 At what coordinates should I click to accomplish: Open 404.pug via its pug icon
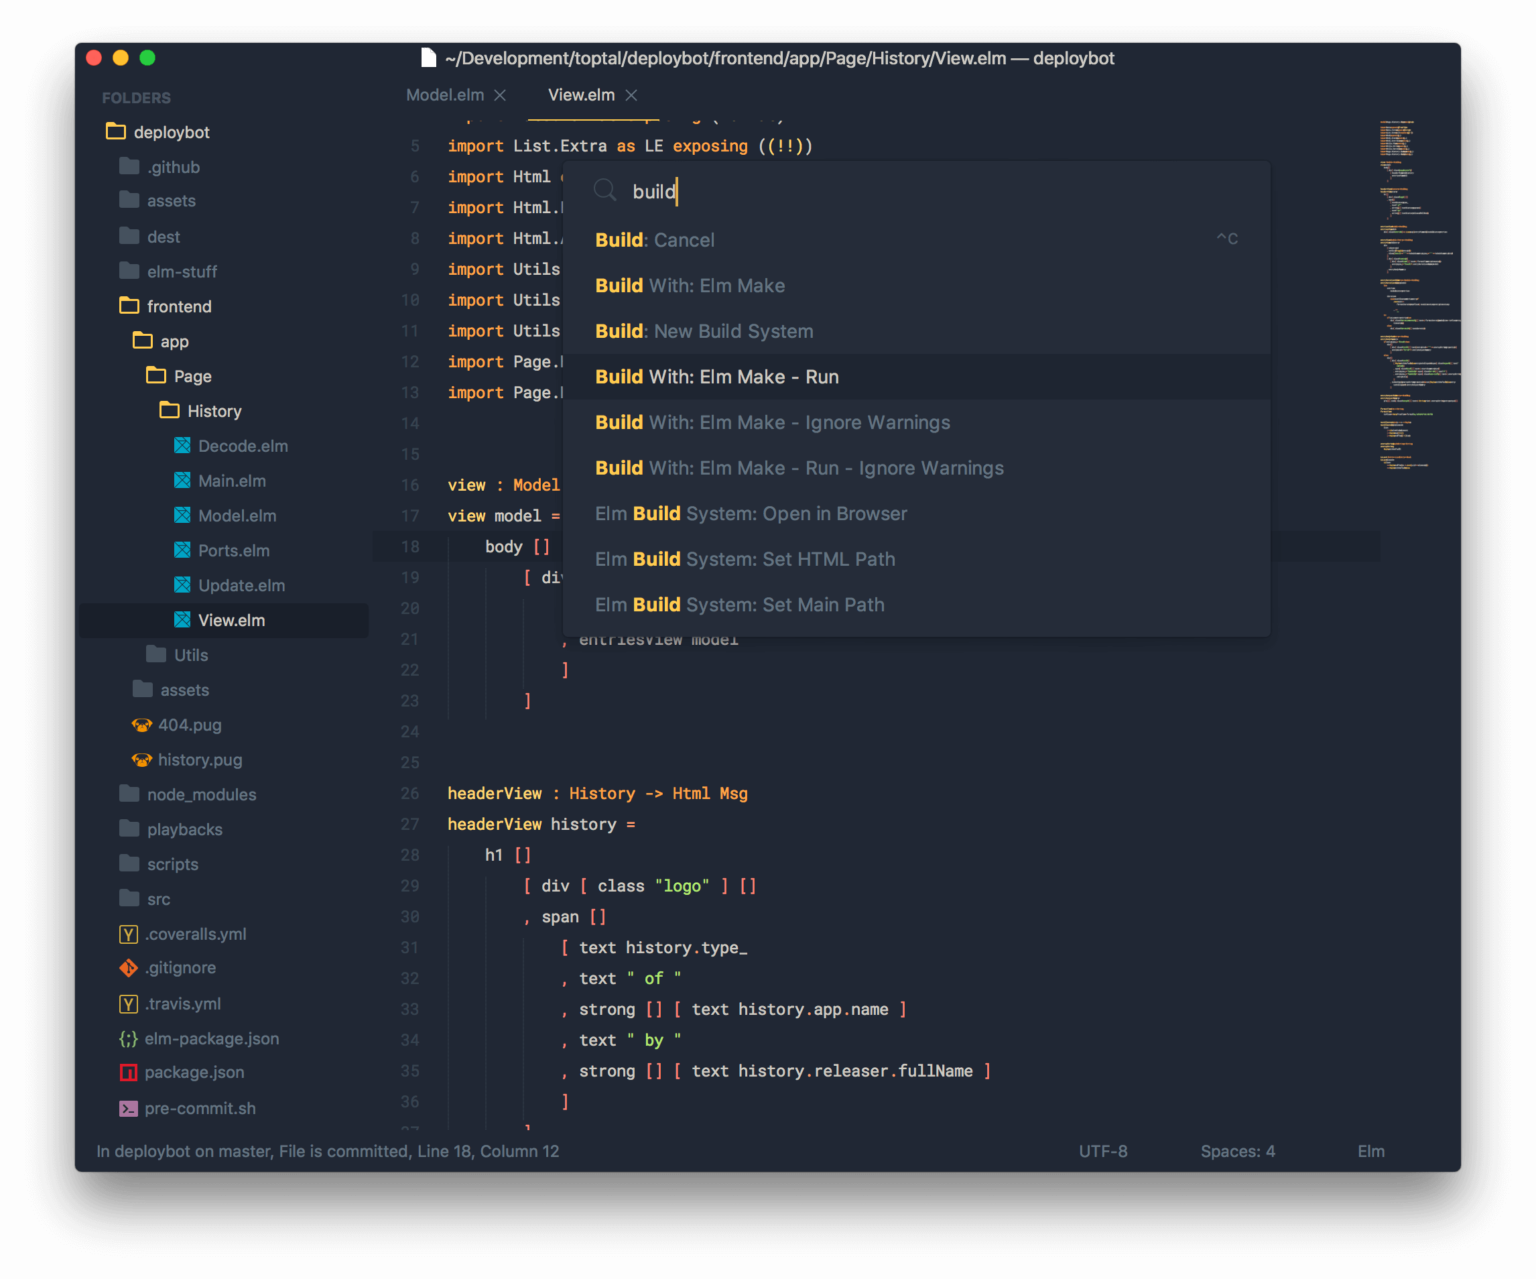click(x=141, y=725)
